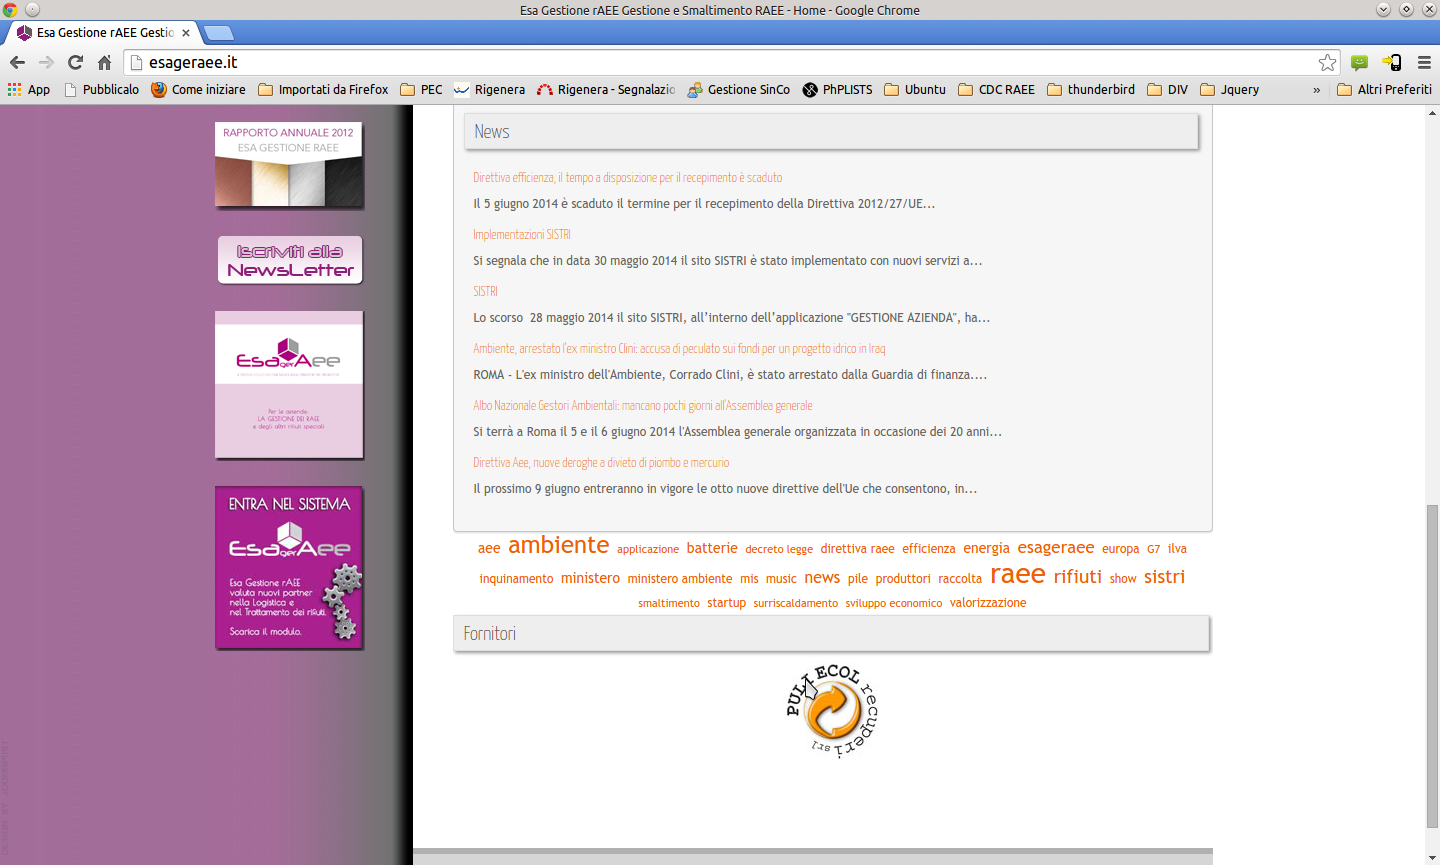The width and height of the screenshot is (1440, 865).
Task: Click the esageraee.it address bar
Action: click(x=730, y=62)
